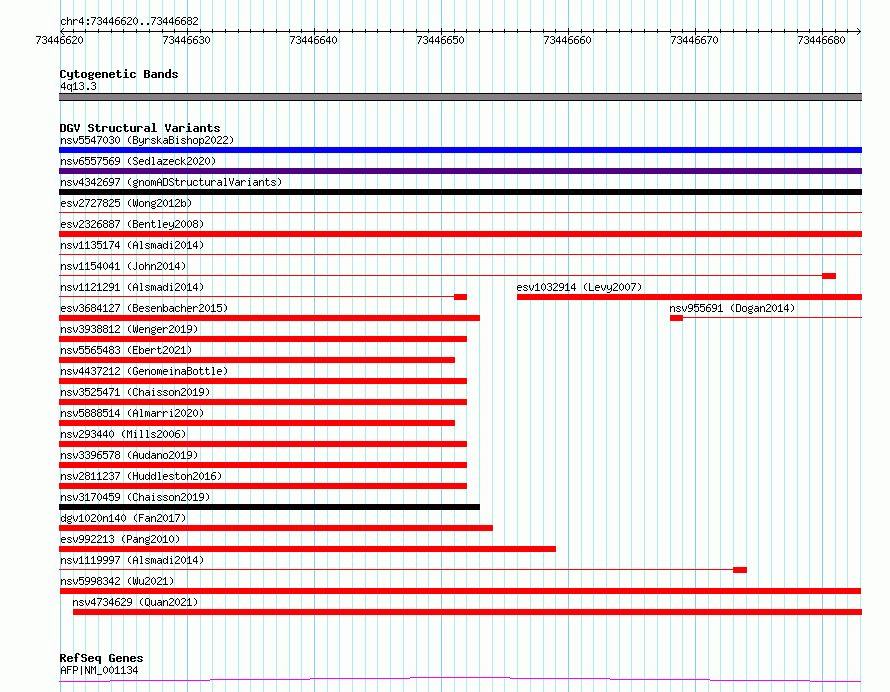This screenshot has width=890, height=692.
Task: Select nsv3170459 (Chaisson2019) label
Action: (x=135, y=497)
